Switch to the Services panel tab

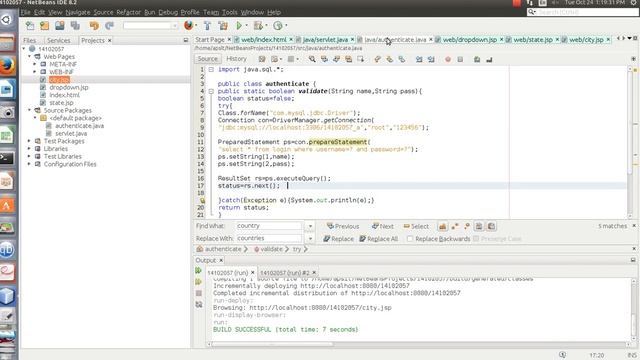[x=58, y=40]
